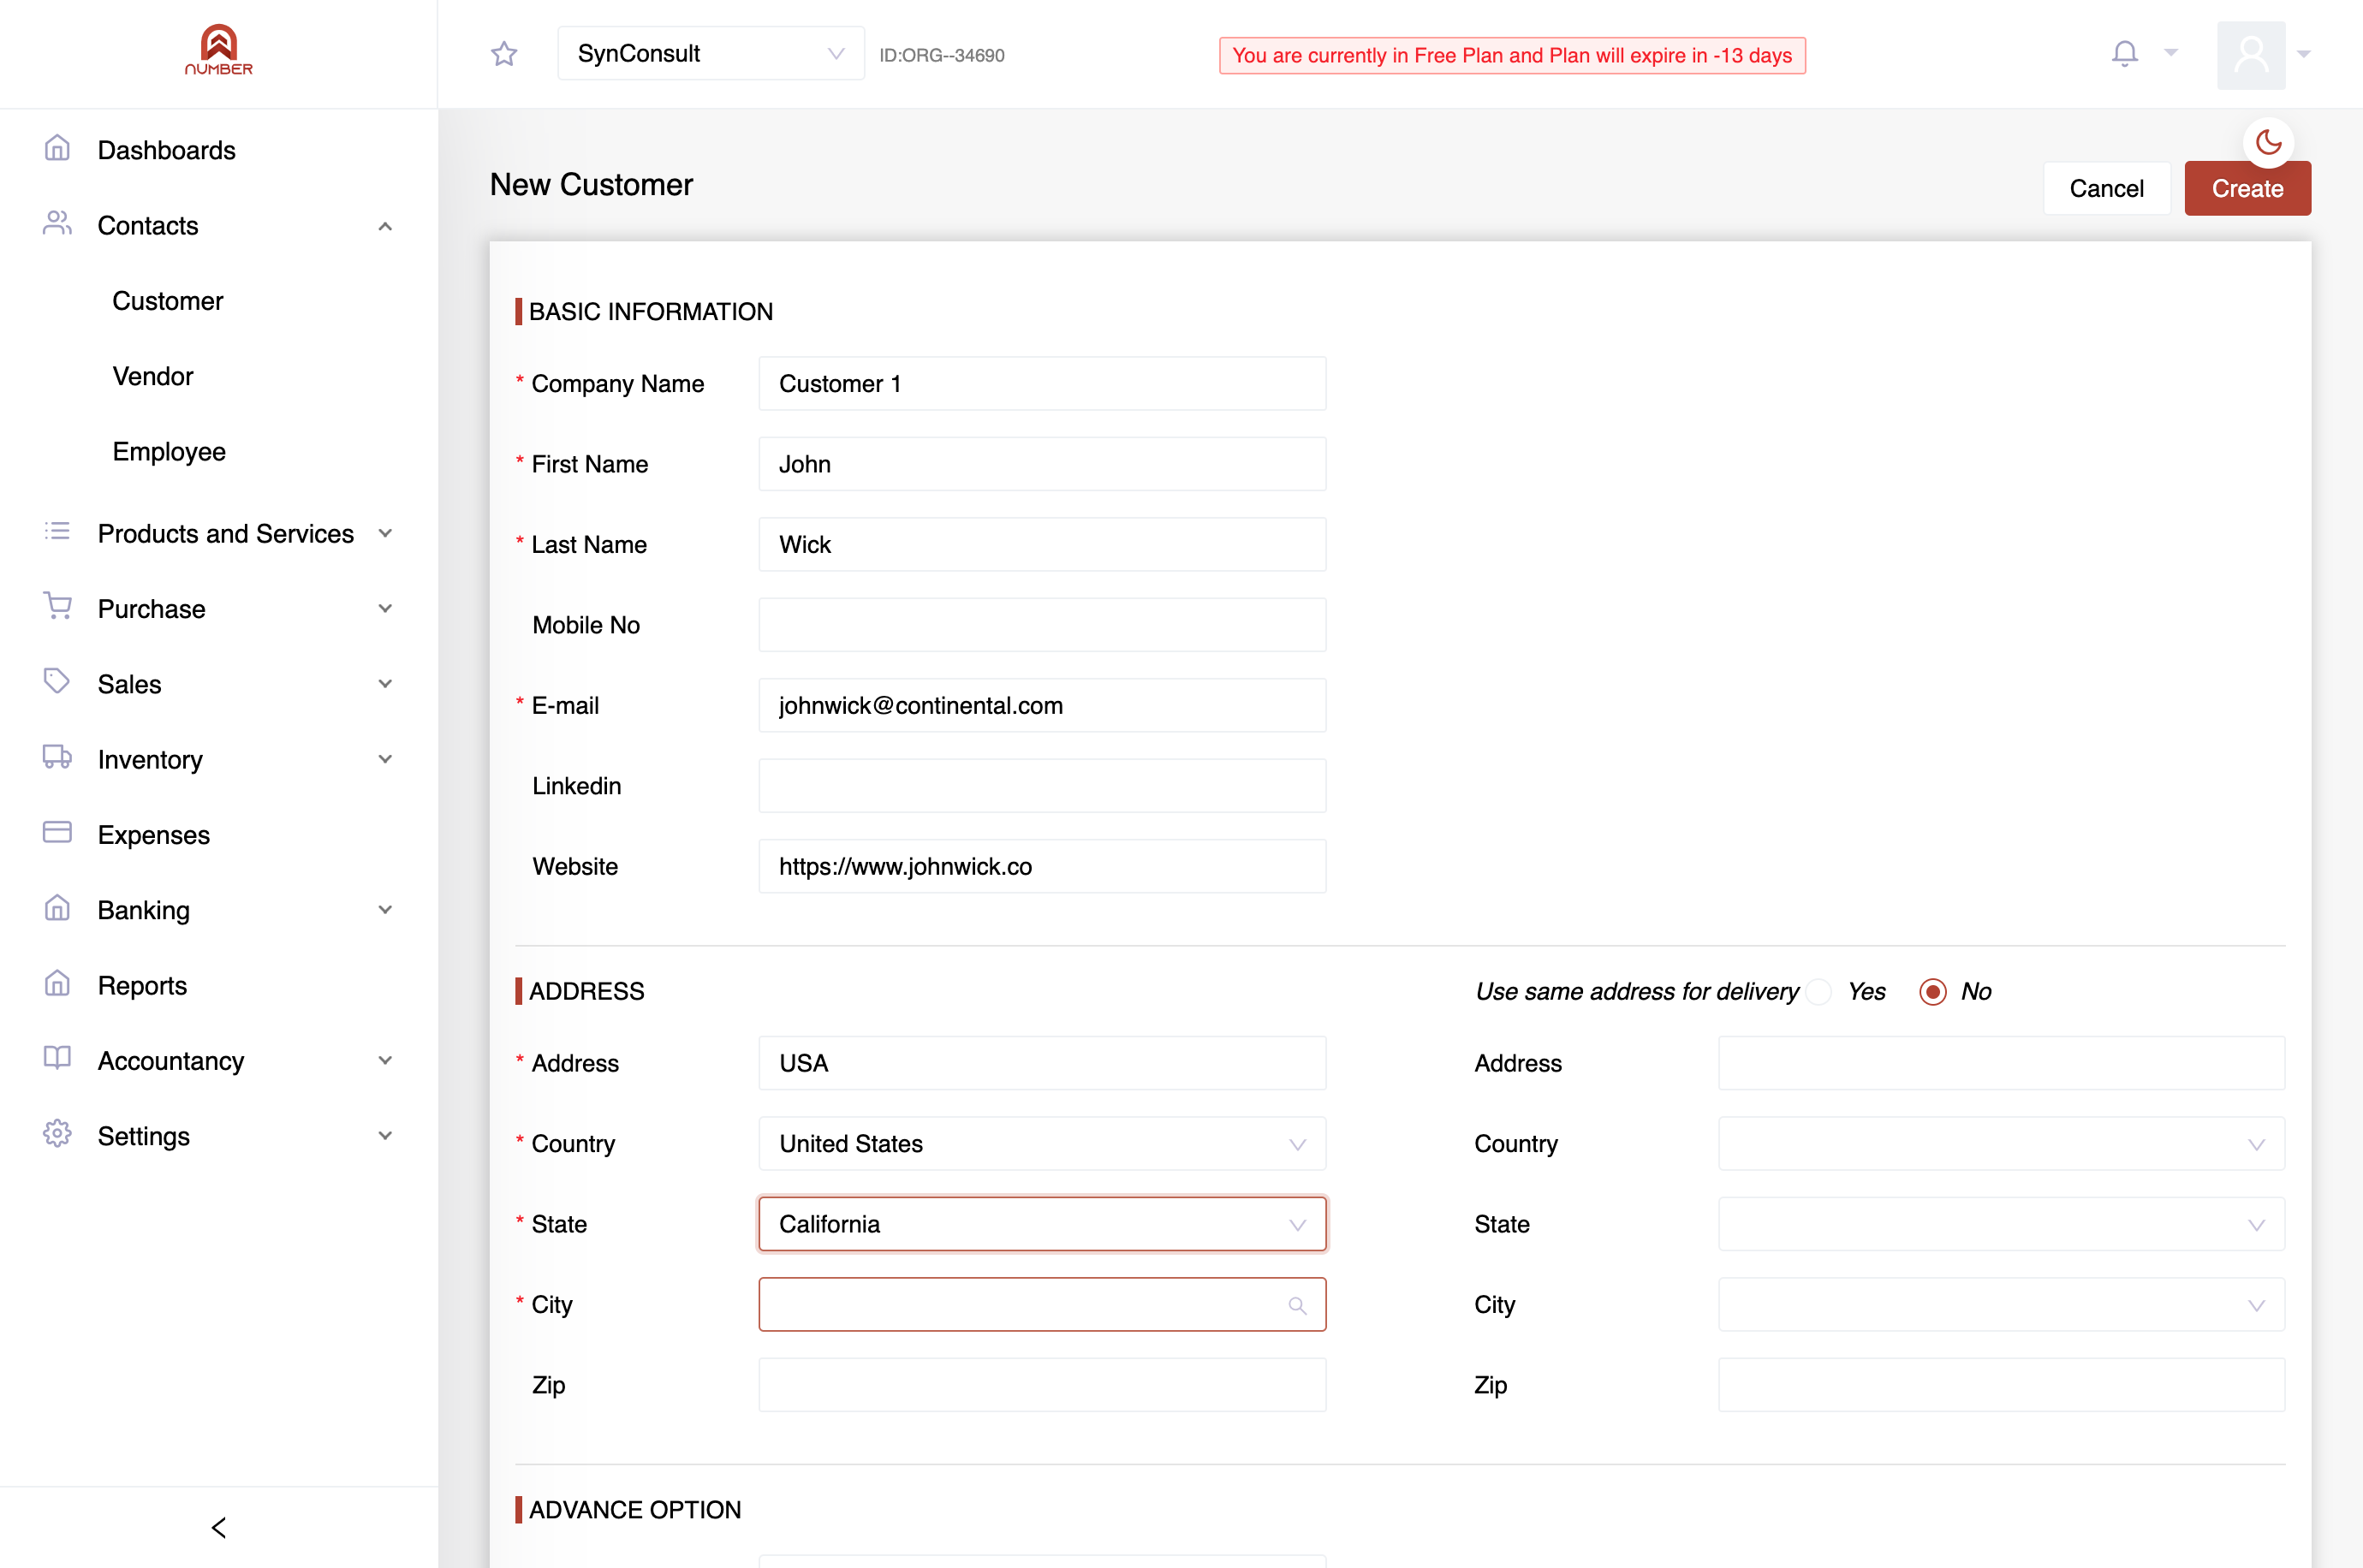Open the delivery Country dropdown

pyautogui.click(x=2001, y=1143)
